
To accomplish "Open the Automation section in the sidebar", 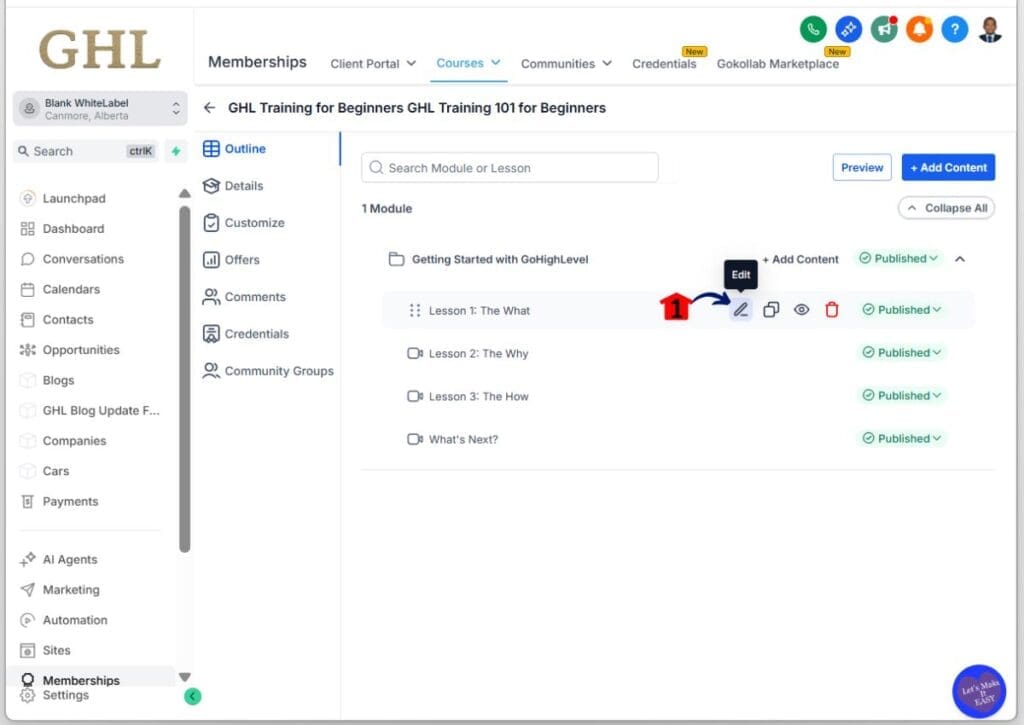I will 73,619.
